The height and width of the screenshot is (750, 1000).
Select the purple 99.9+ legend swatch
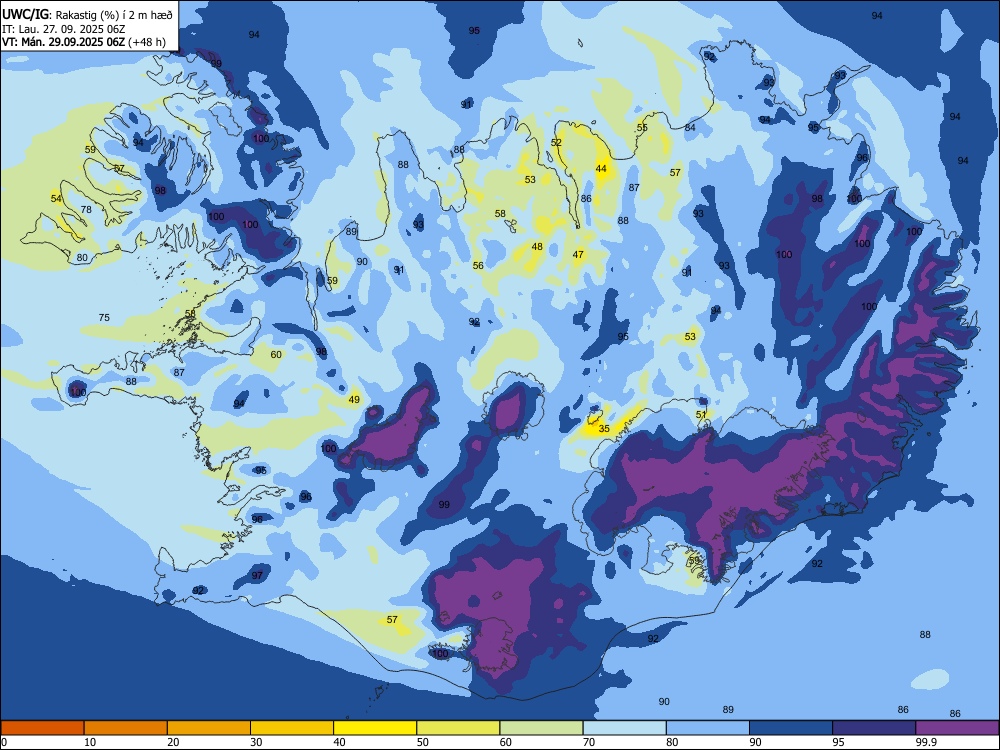(957, 728)
